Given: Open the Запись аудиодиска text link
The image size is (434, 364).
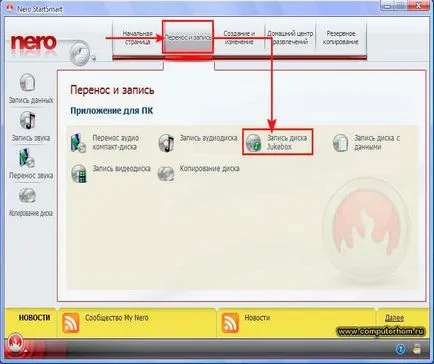Looking at the screenshot, I should [209, 138].
